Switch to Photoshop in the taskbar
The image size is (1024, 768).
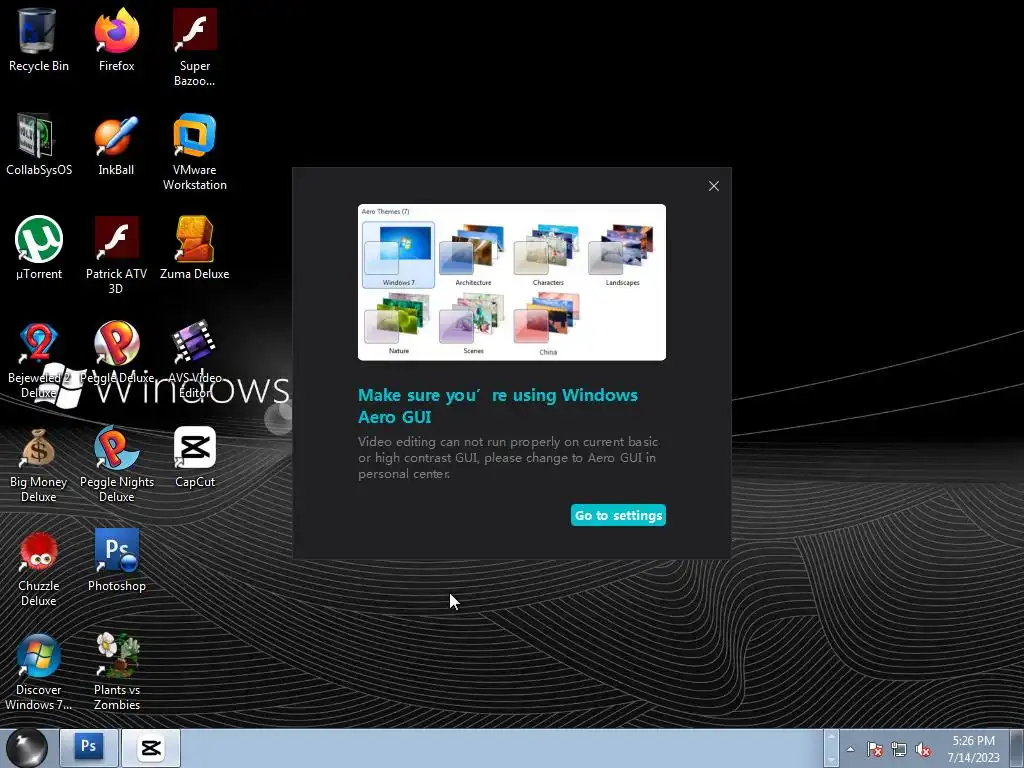88,748
